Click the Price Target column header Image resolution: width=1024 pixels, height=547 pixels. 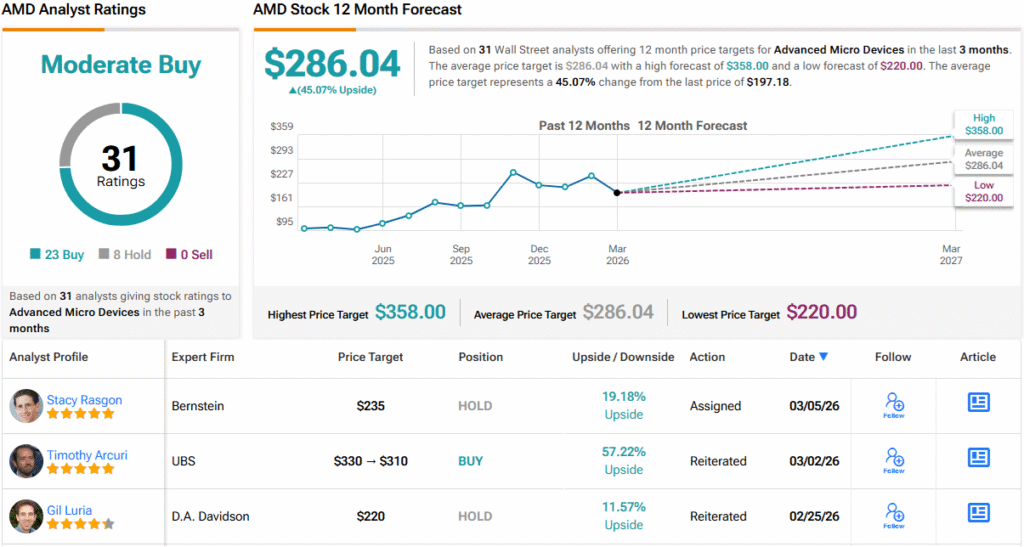(x=370, y=357)
